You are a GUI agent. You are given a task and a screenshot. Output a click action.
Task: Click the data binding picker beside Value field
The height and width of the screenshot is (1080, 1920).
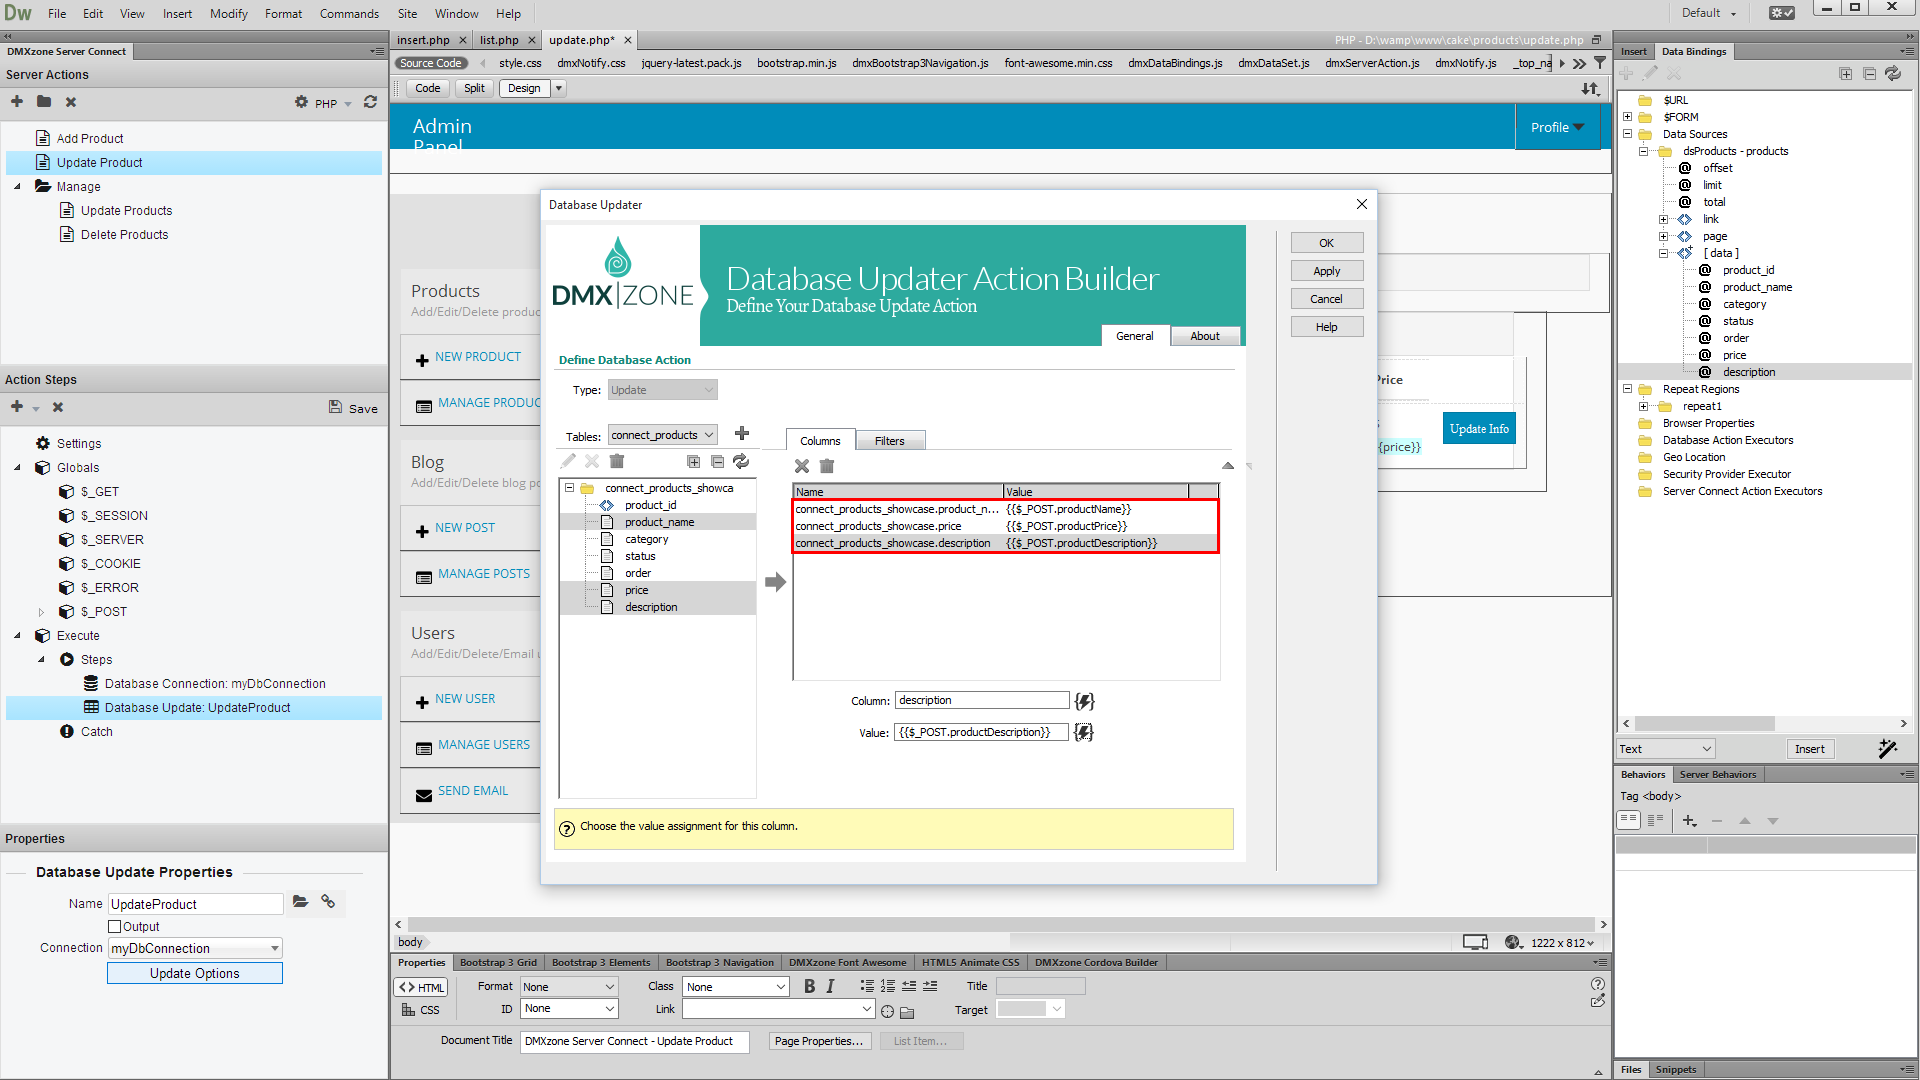pyautogui.click(x=1084, y=733)
